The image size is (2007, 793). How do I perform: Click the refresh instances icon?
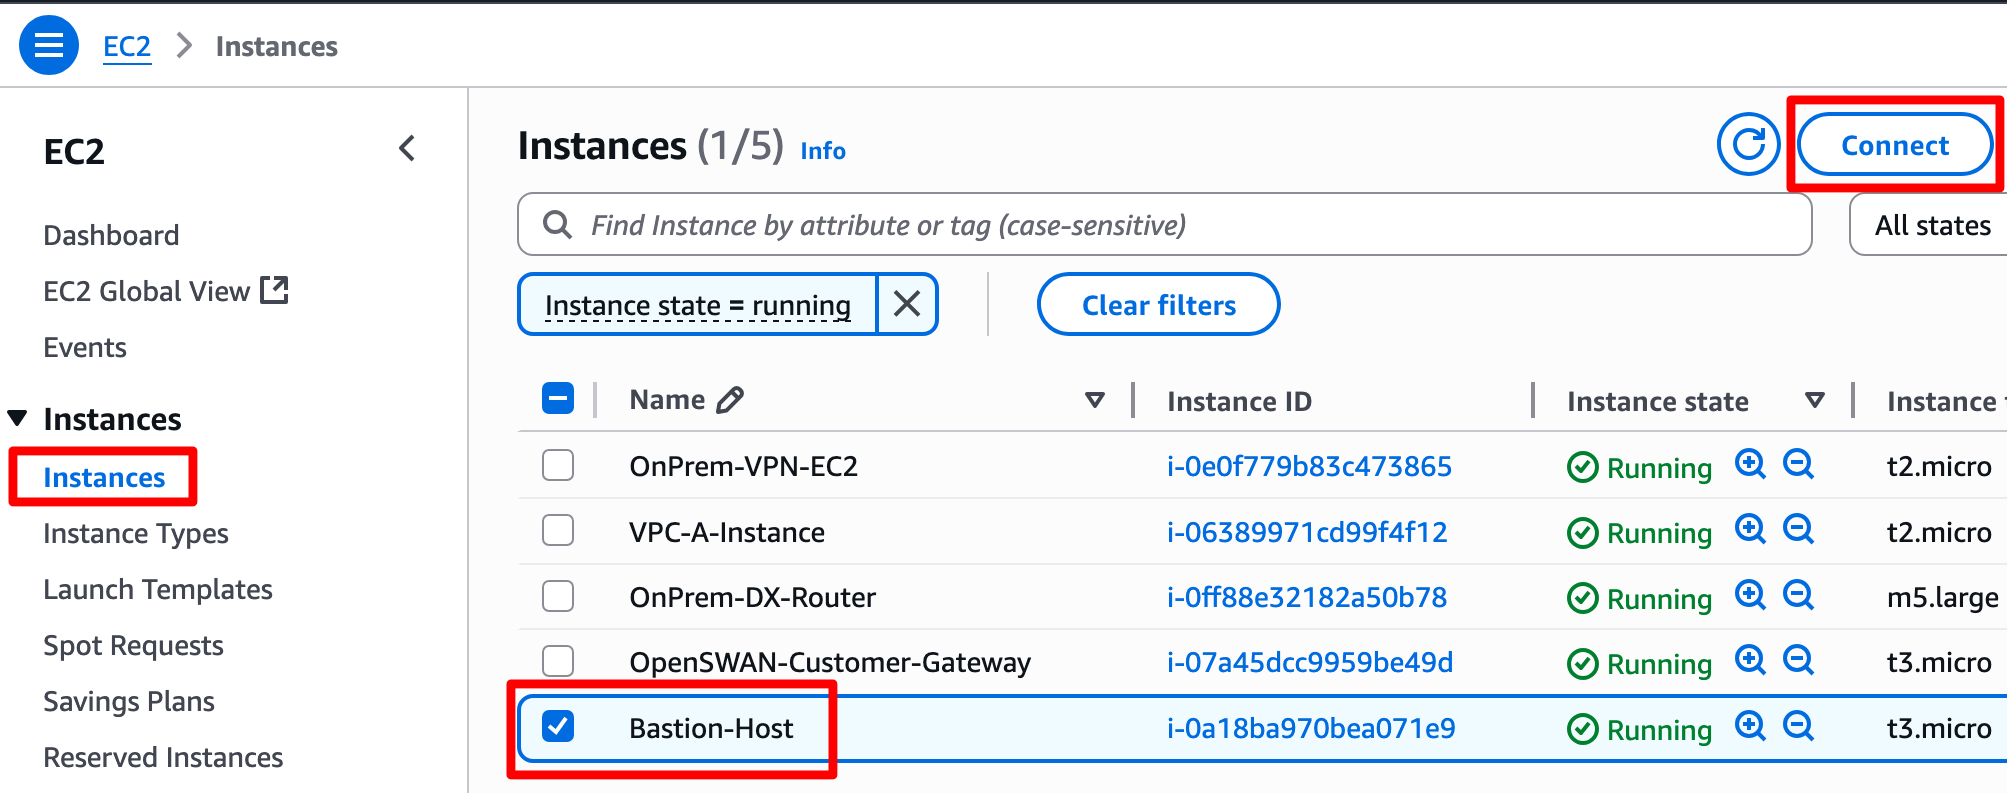pyautogui.click(x=1748, y=145)
